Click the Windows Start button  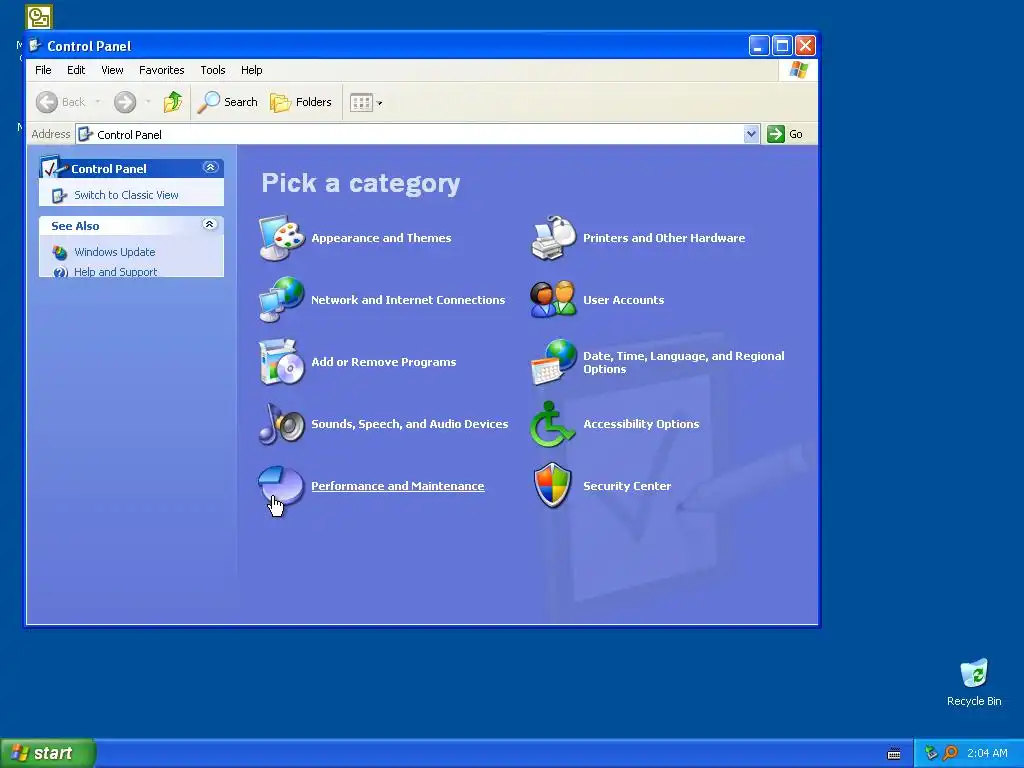pyautogui.click(x=48, y=753)
